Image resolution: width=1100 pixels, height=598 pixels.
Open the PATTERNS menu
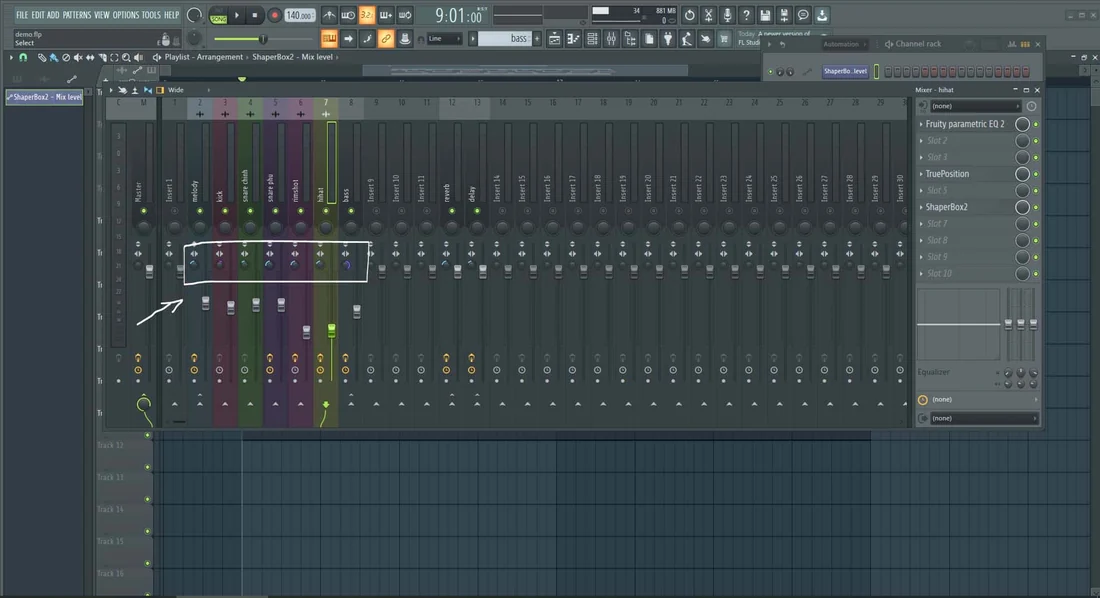(76, 15)
